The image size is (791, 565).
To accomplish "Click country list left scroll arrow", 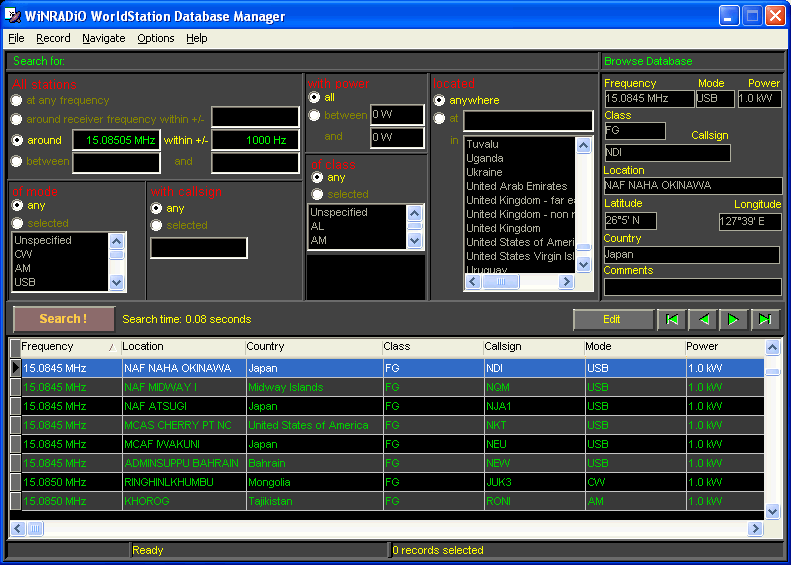I will tap(473, 281).
